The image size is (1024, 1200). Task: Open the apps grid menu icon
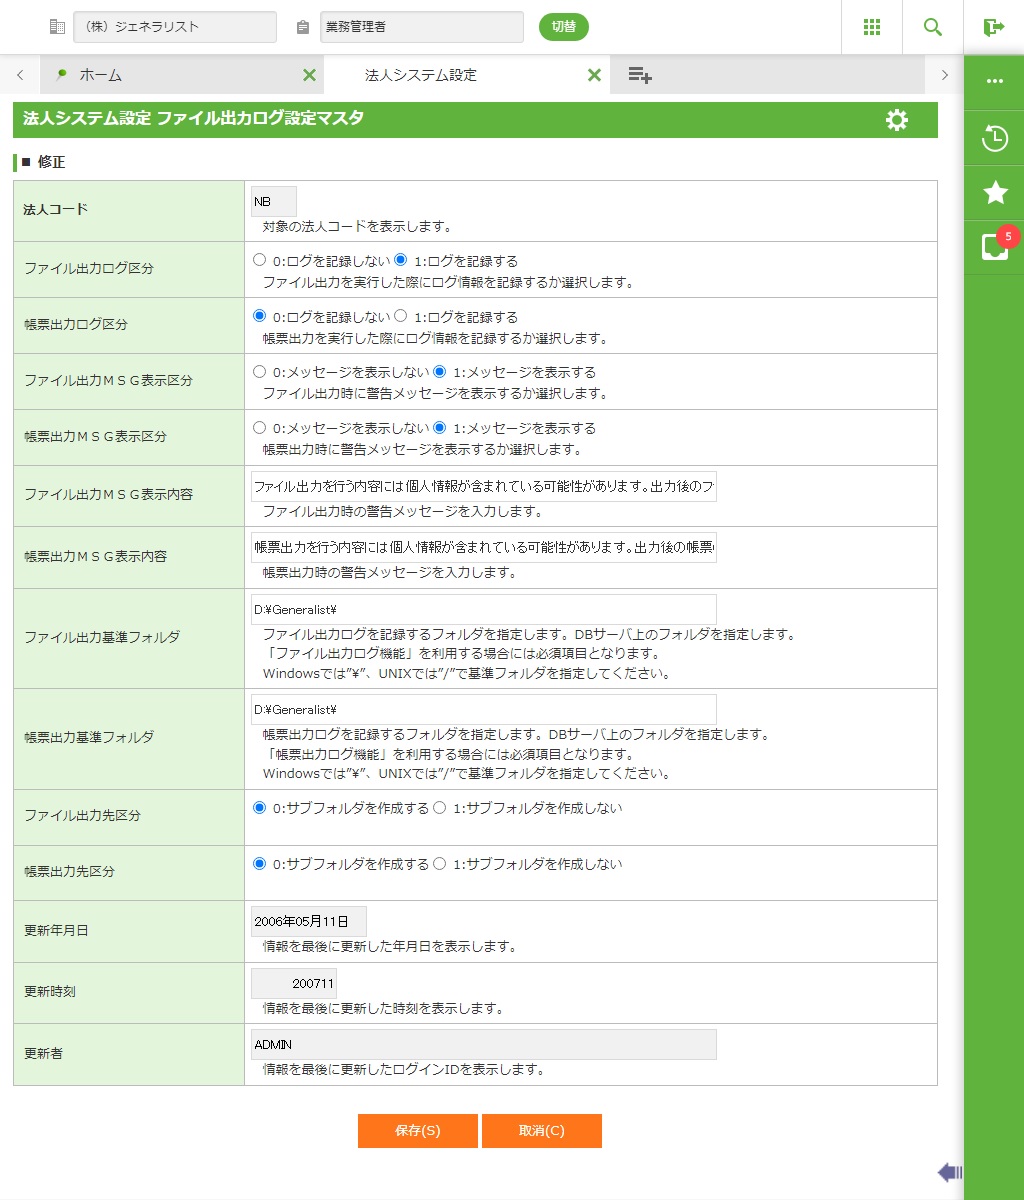point(872,27)
